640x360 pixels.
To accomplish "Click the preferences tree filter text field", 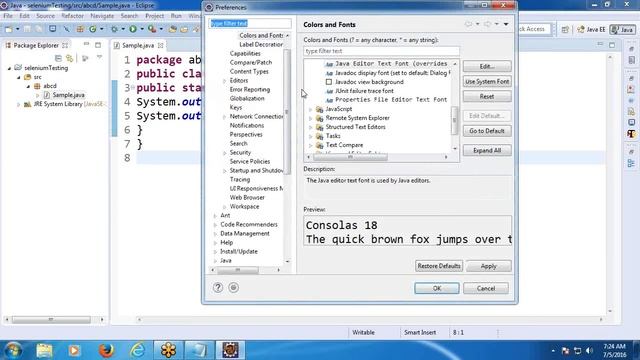I will tap(250, 24).
